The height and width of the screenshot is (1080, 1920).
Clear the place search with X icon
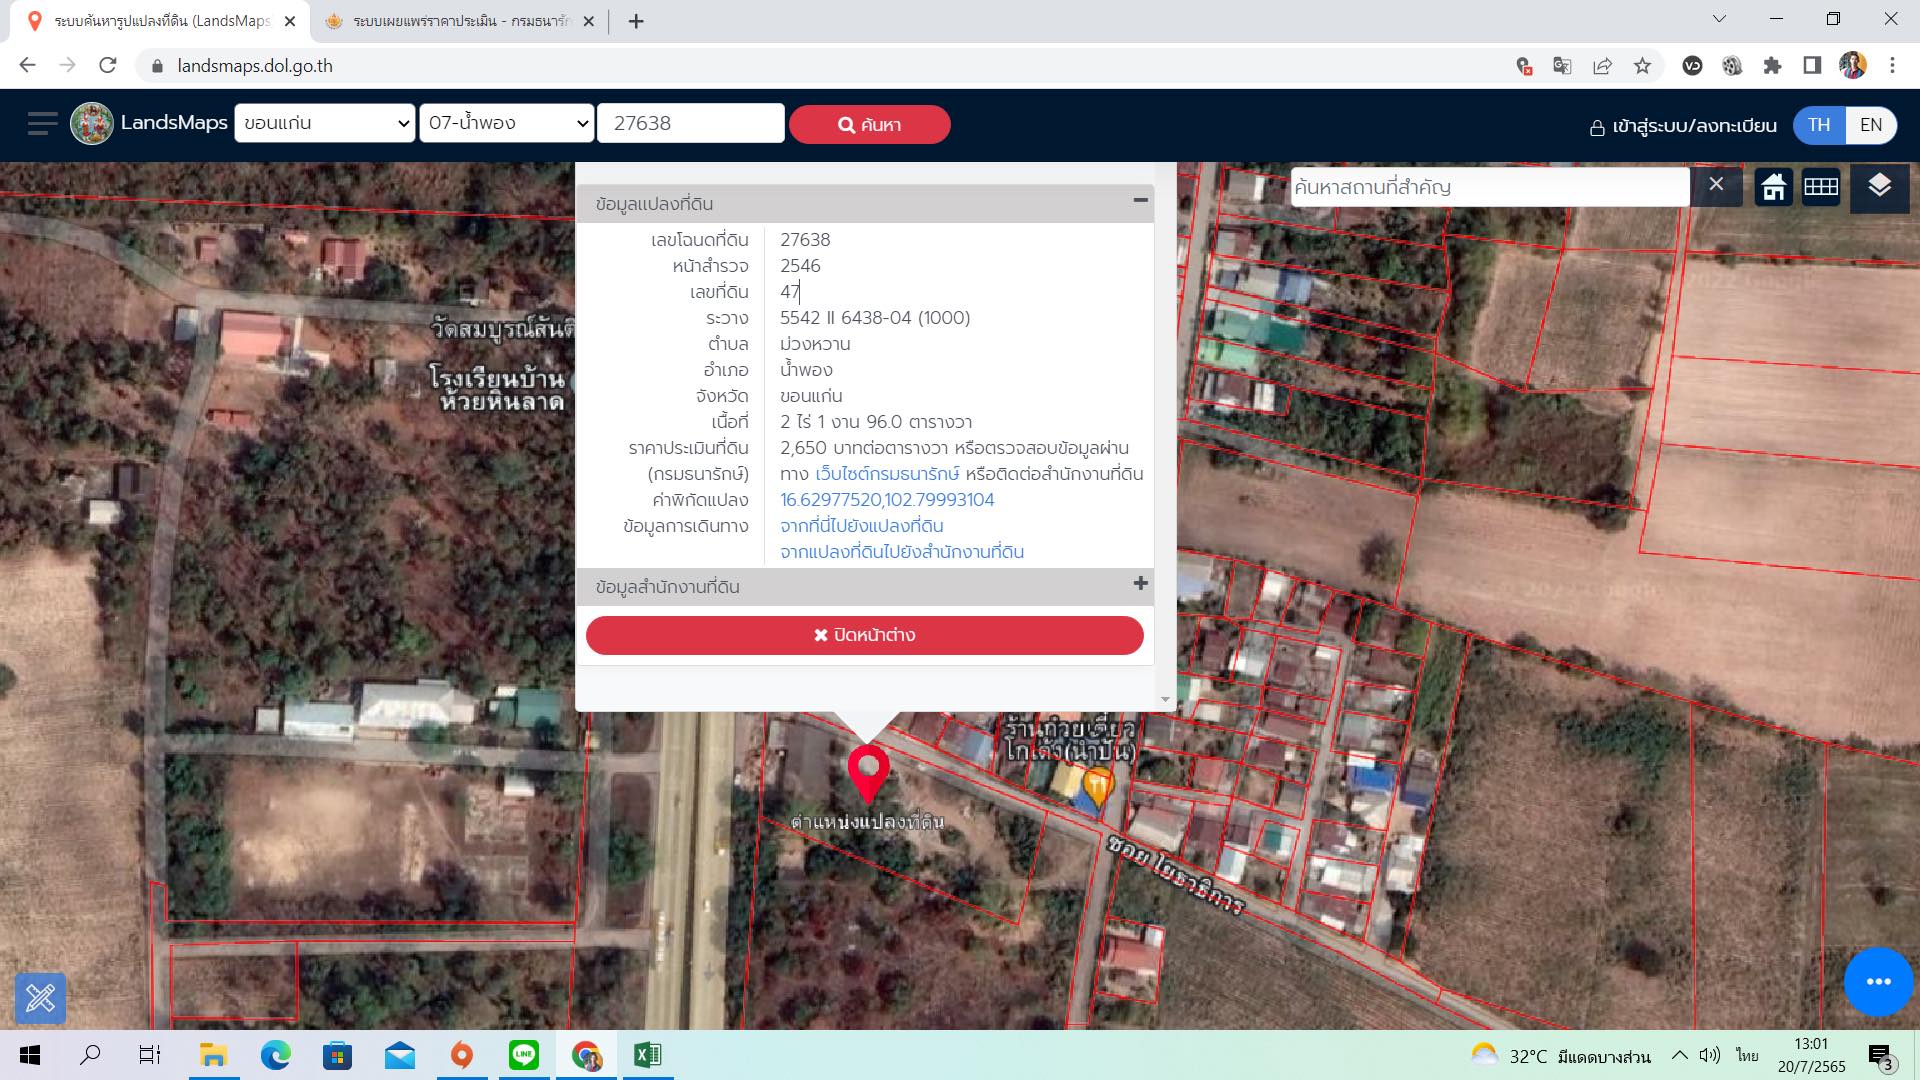point(1716,185)
